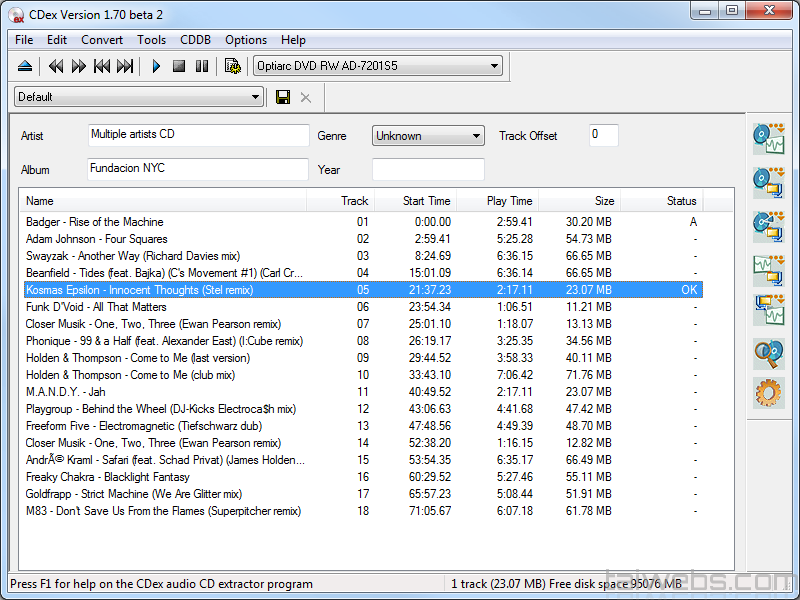Viewport: 800px width, 600px height.
Task: Click the play button in the toolbar
Action: point(156,66)
